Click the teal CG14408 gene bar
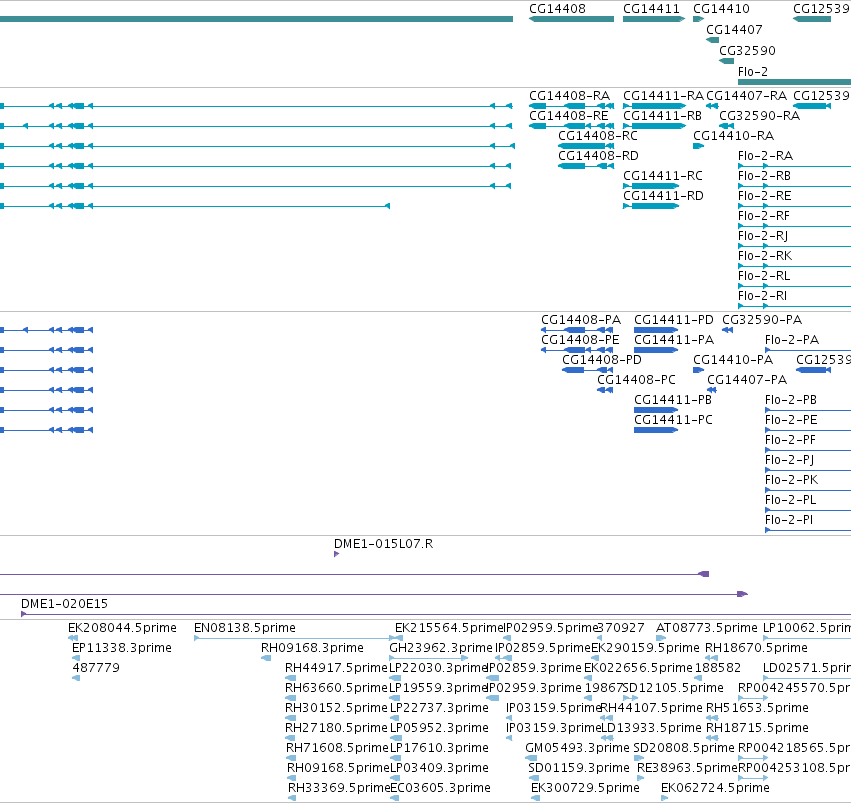This screenshot has height=803, width=851. (571, 19)
